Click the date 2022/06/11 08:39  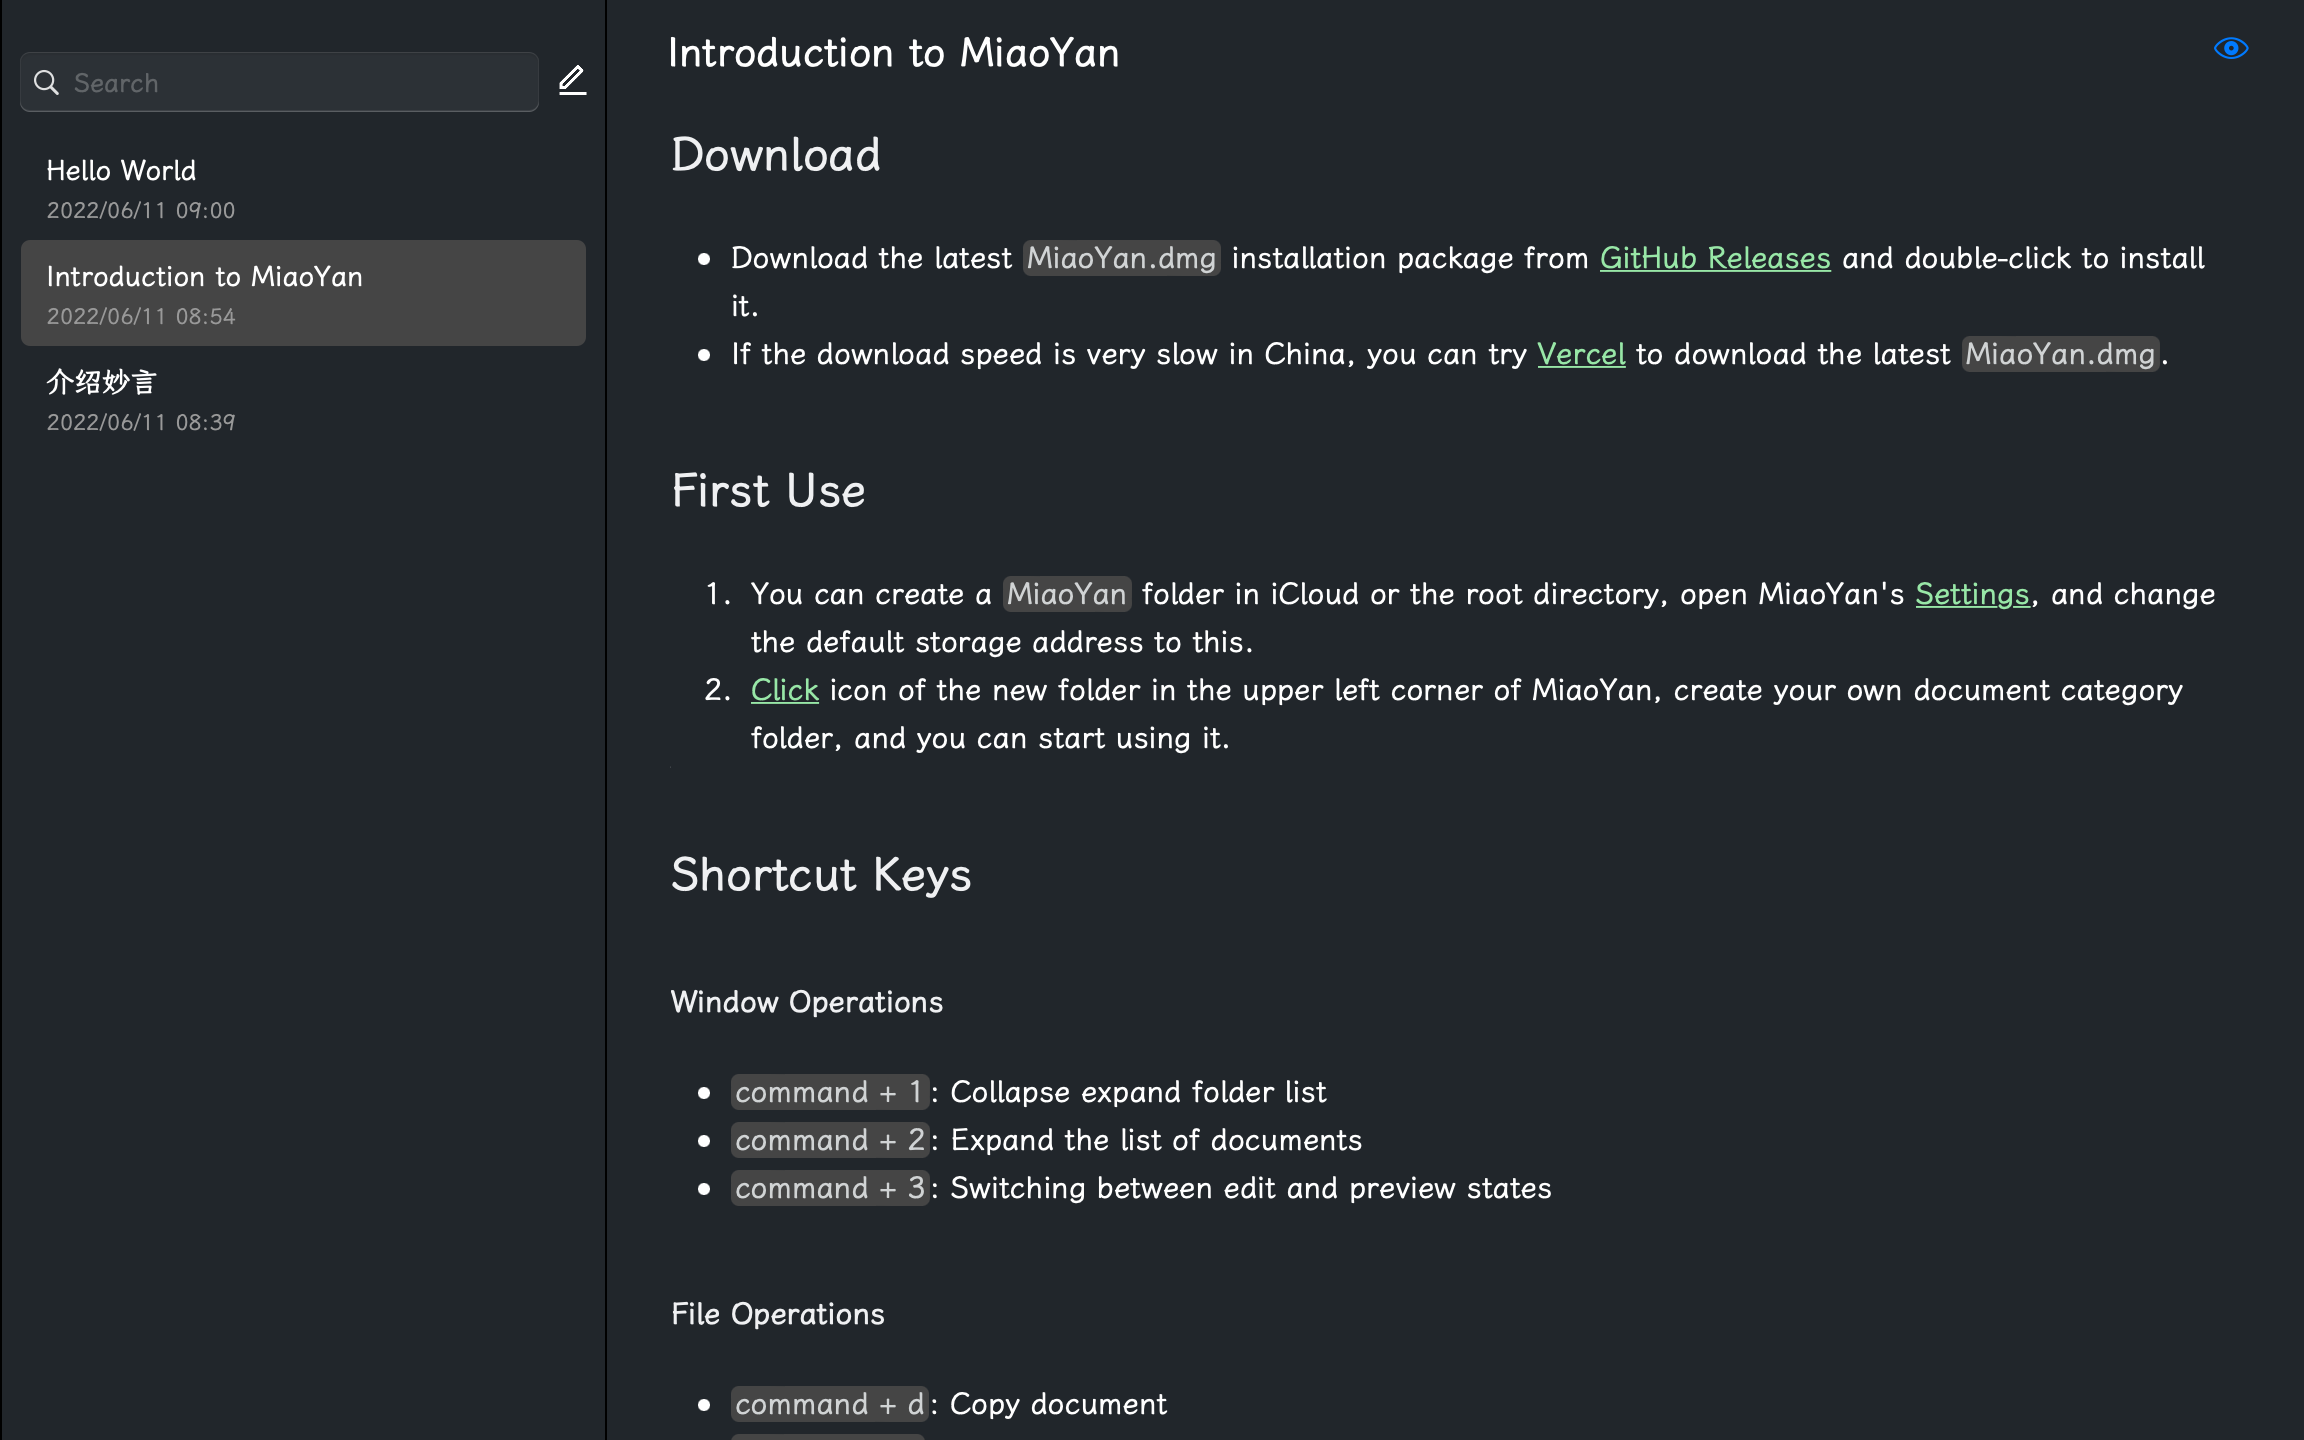(x=141, y=422)
